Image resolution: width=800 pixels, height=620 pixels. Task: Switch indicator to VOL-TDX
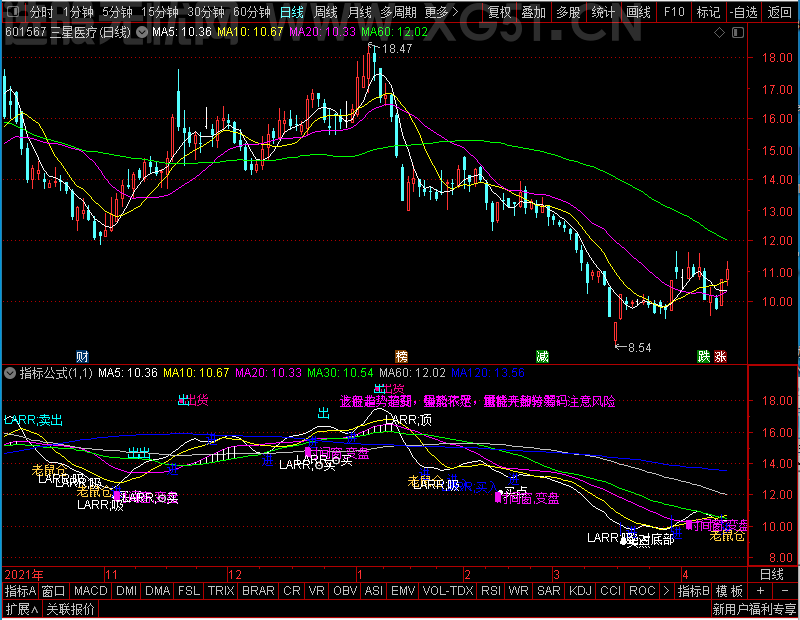coord(448,591)
